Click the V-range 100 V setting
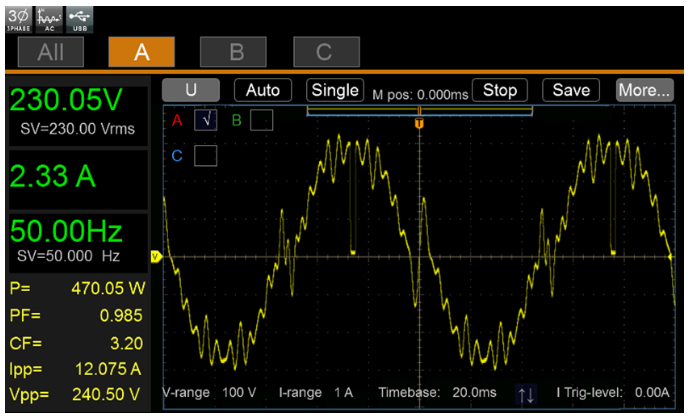Image resolution: width=690 pixels, height=418 pixels. [209, 392]
